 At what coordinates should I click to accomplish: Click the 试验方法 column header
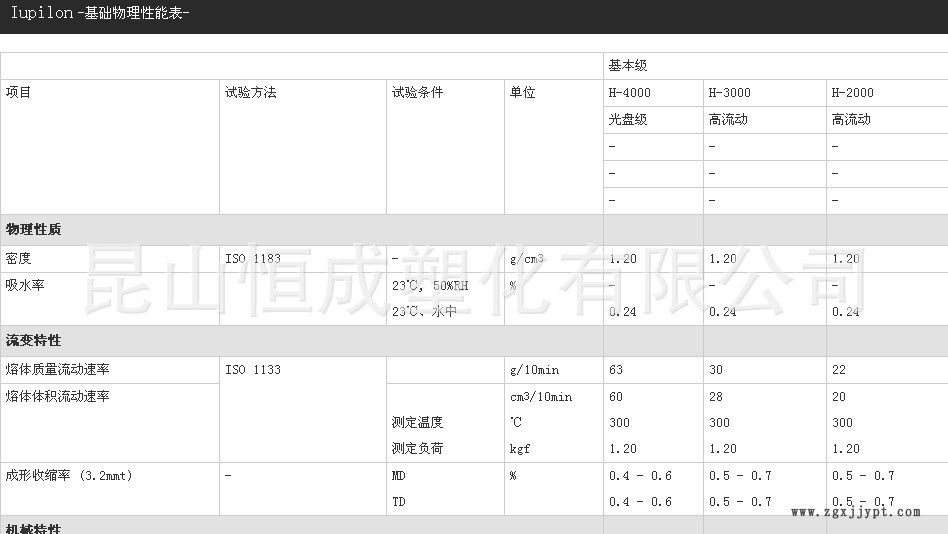[250, 93]
